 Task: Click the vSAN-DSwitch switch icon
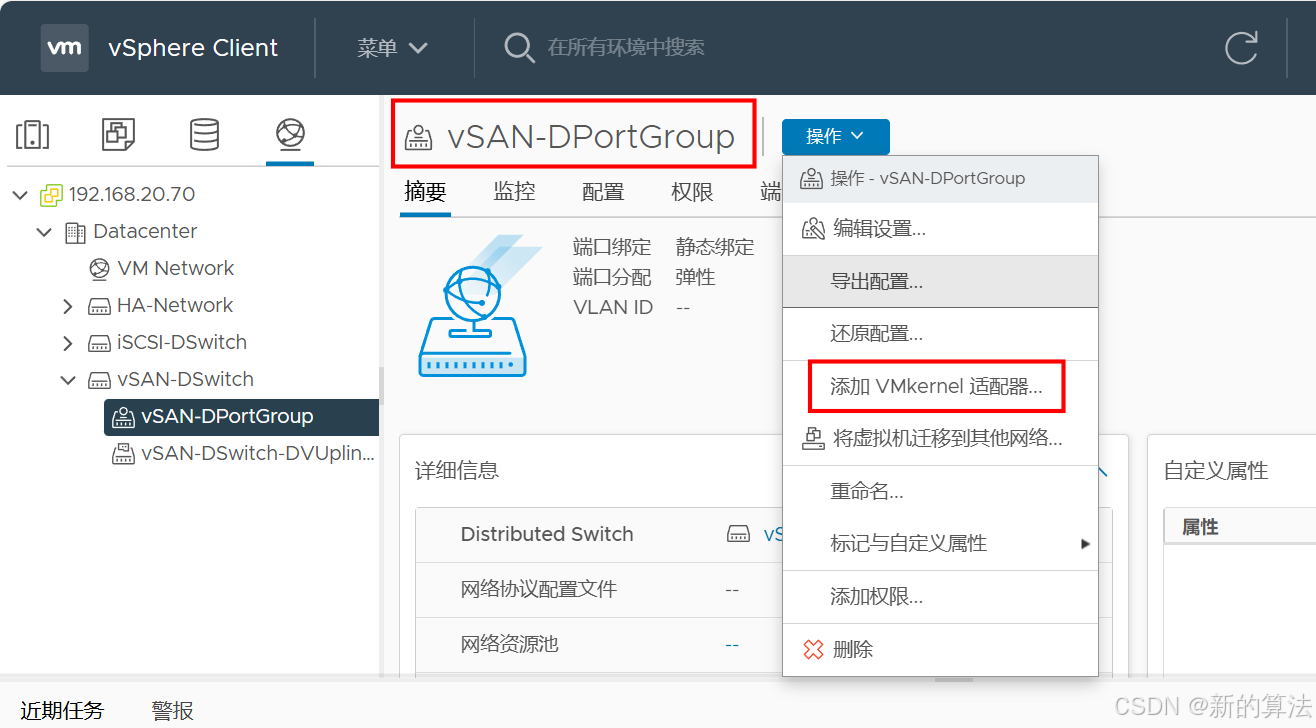pos(99,380)
